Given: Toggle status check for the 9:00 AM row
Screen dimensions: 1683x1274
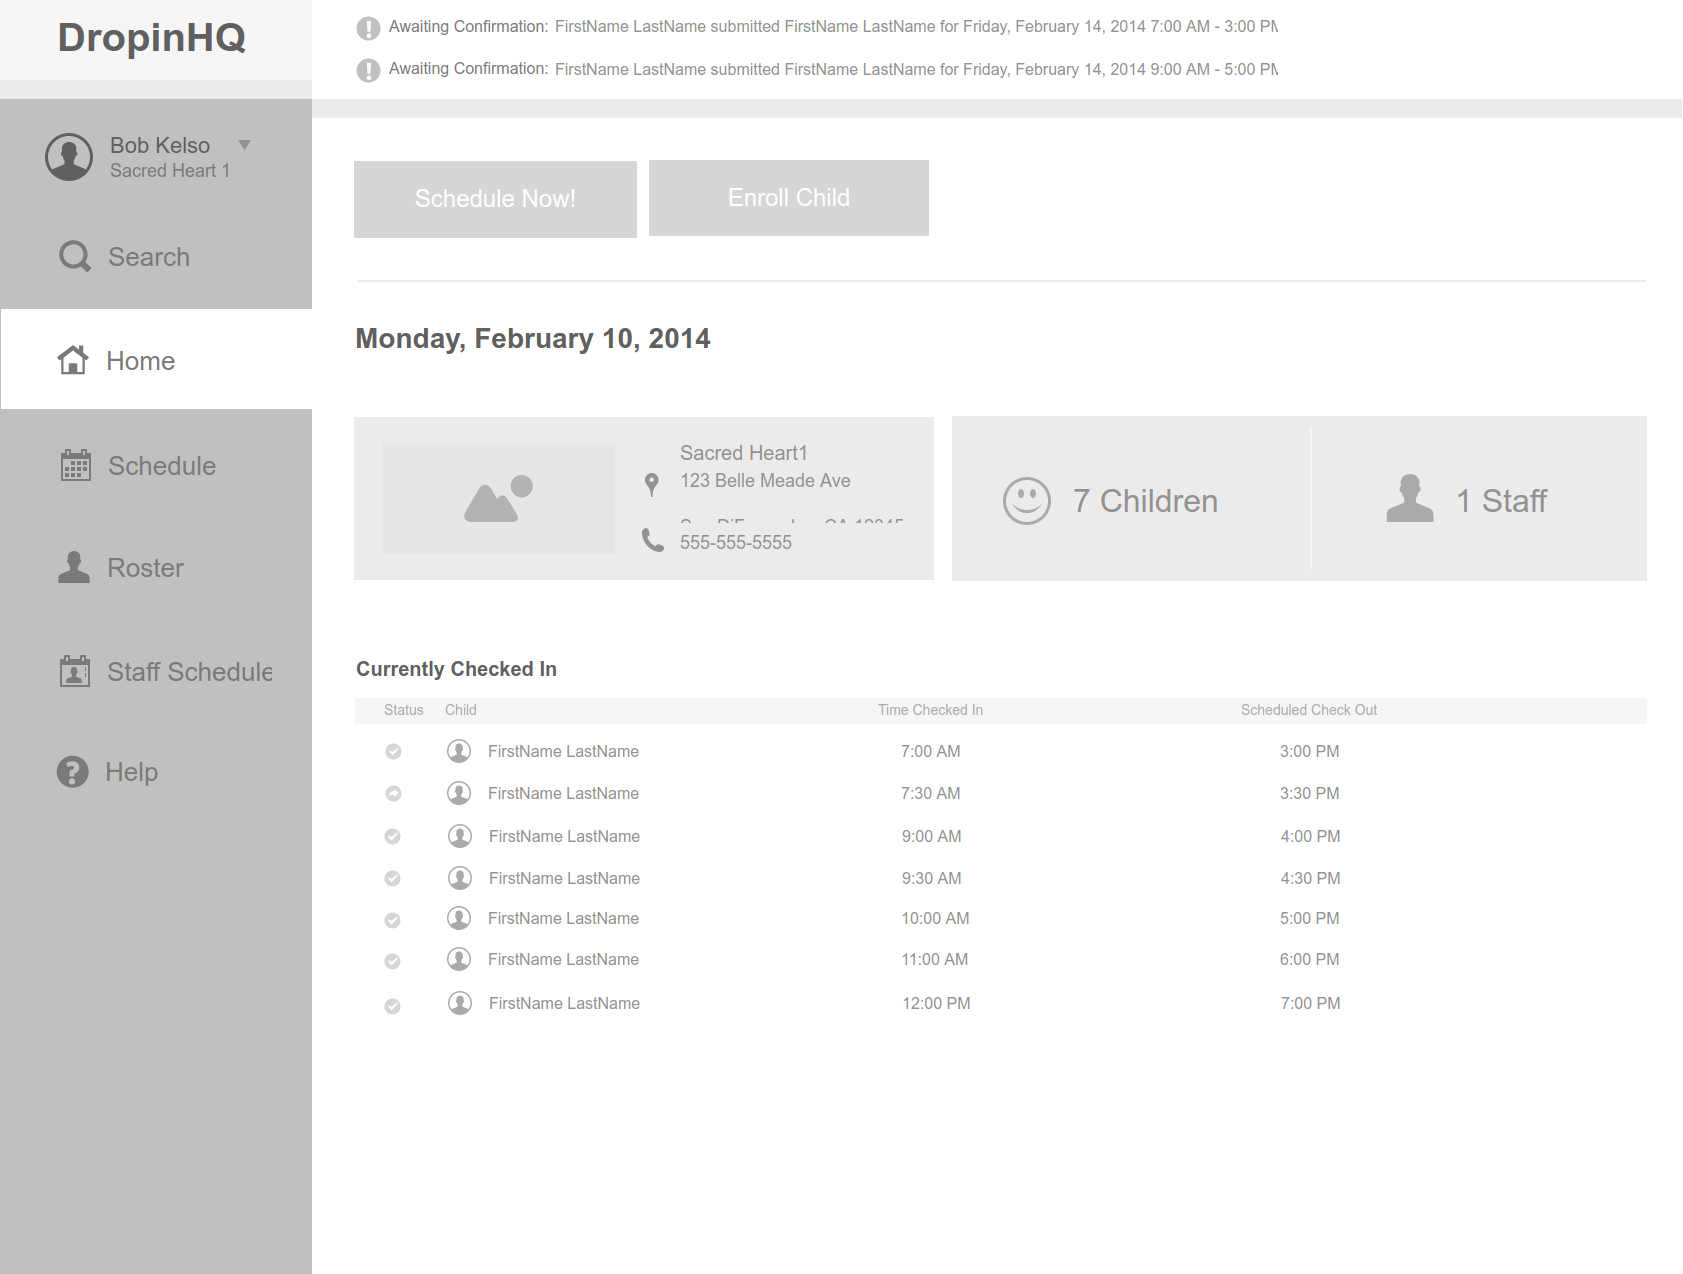Looking at the screenshot, I should coord(393,837).
